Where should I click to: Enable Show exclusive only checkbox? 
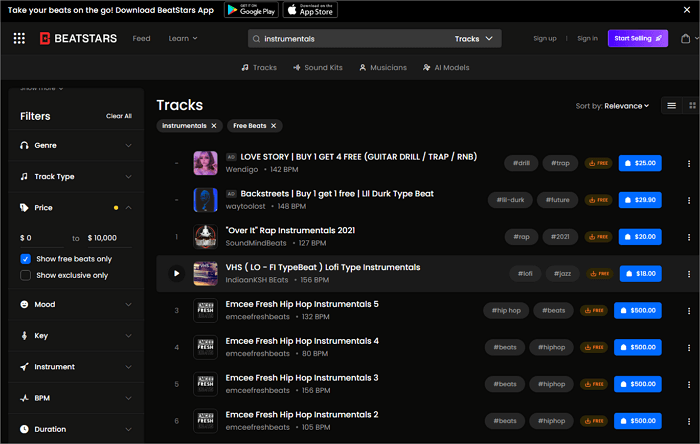tap(26, 275)
